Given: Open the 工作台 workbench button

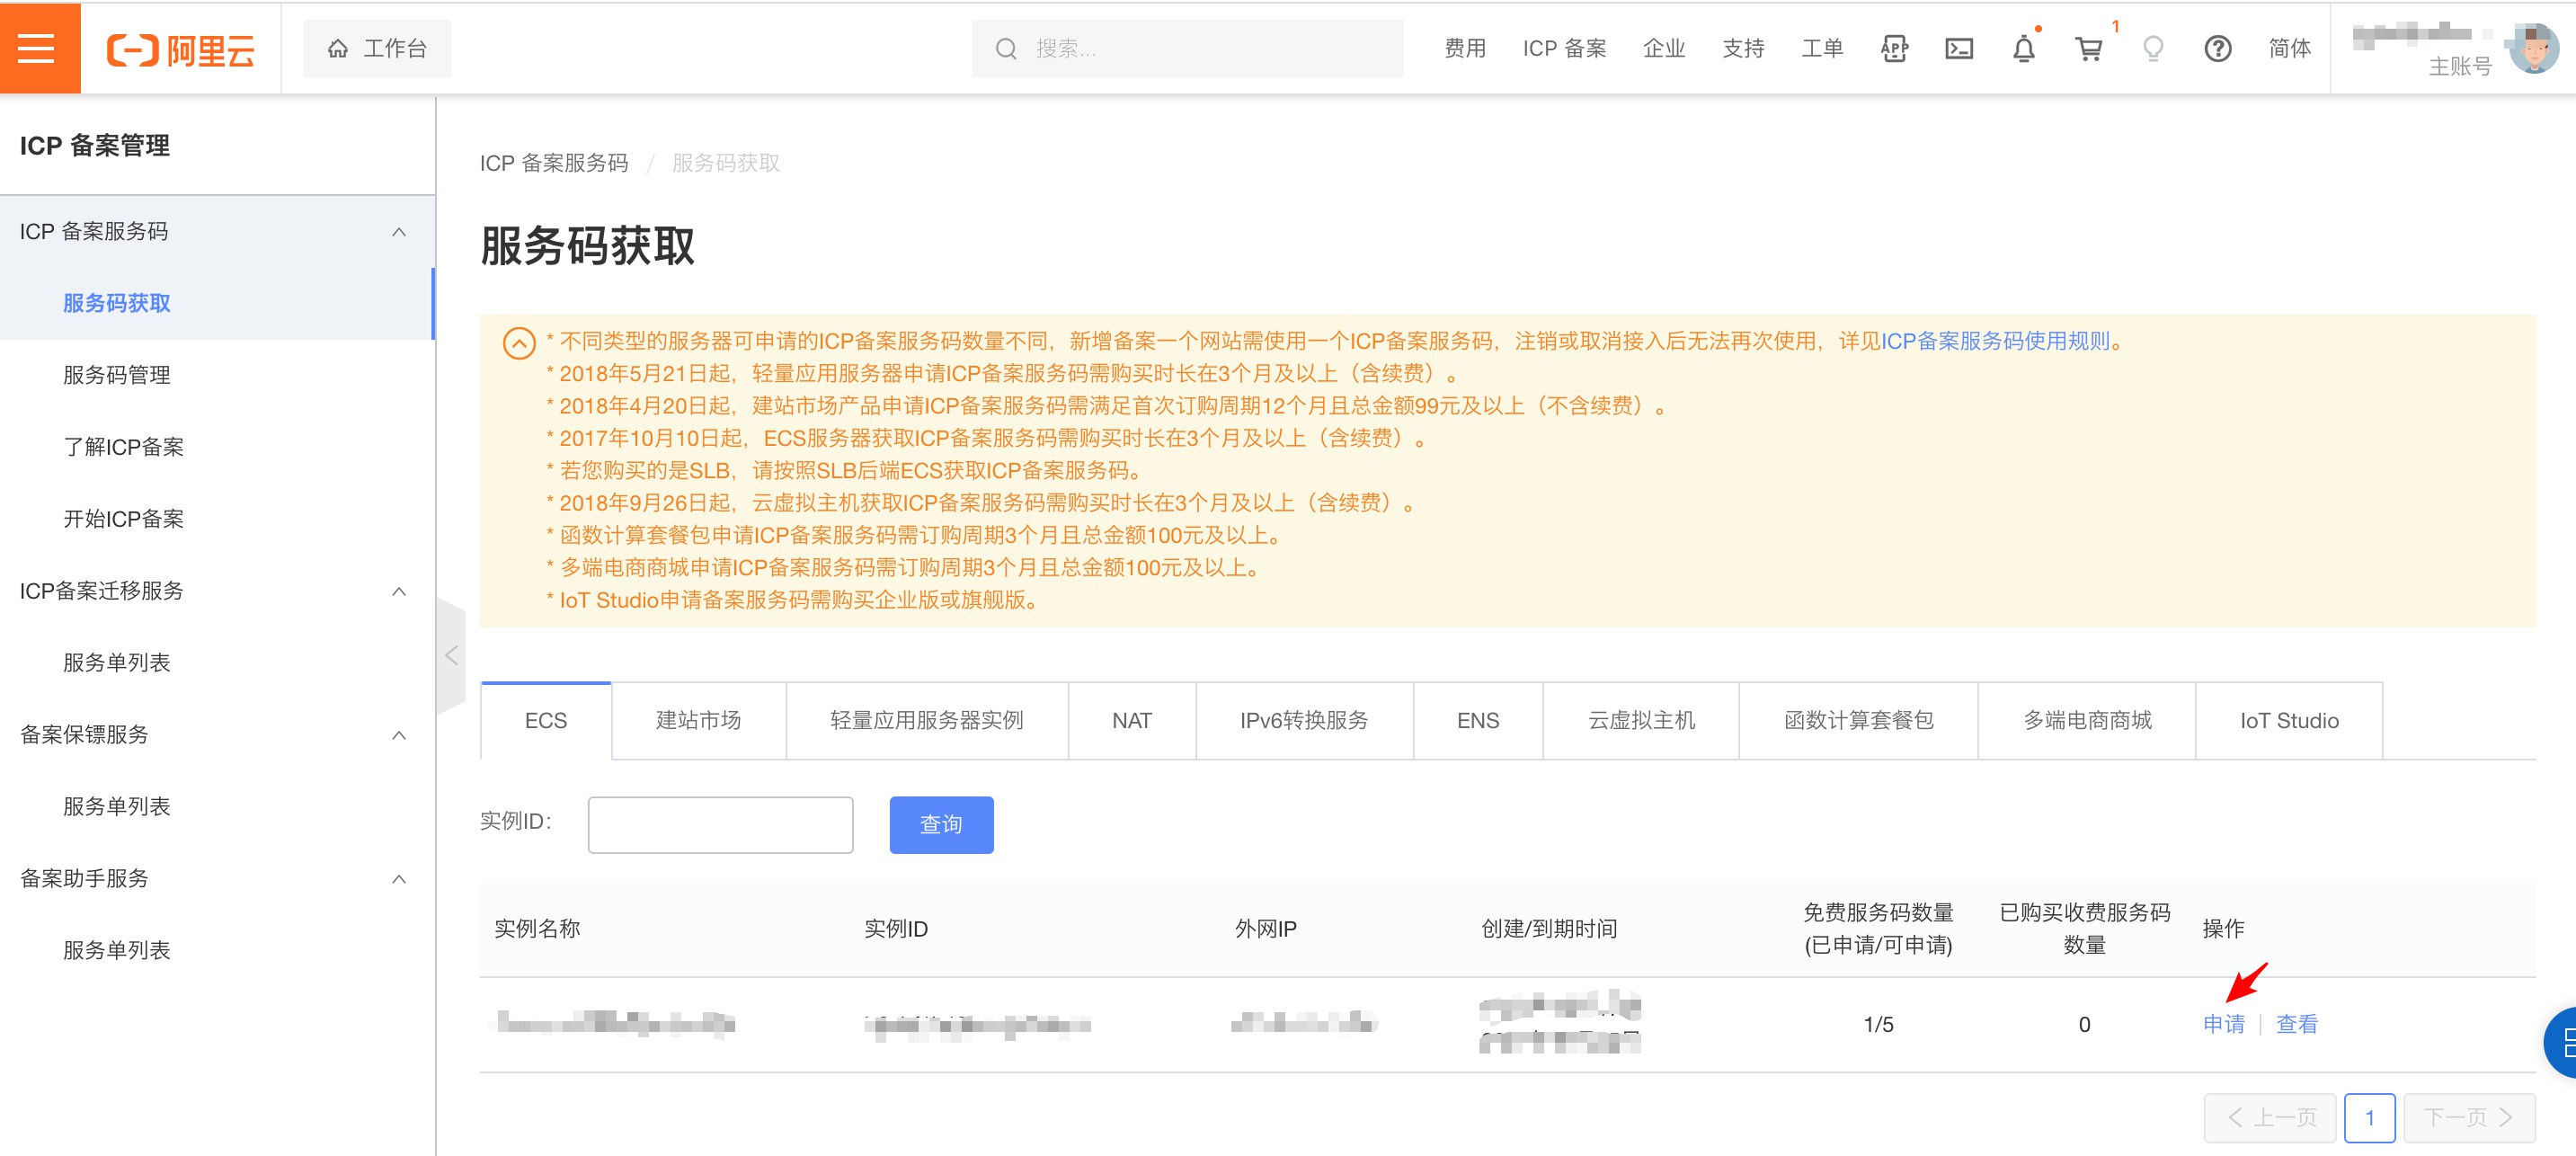Looking at the screenshot, I should pos(378,48).
